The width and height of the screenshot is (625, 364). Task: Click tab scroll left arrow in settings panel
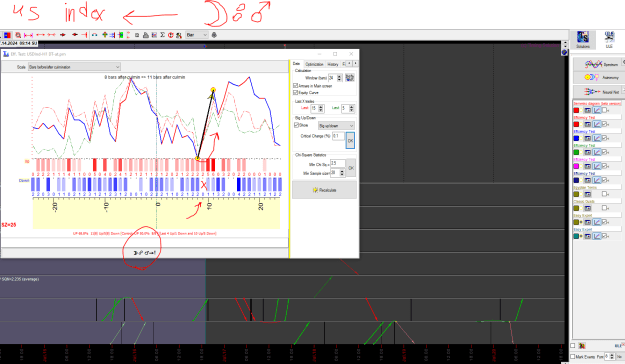tap(350, 63)
